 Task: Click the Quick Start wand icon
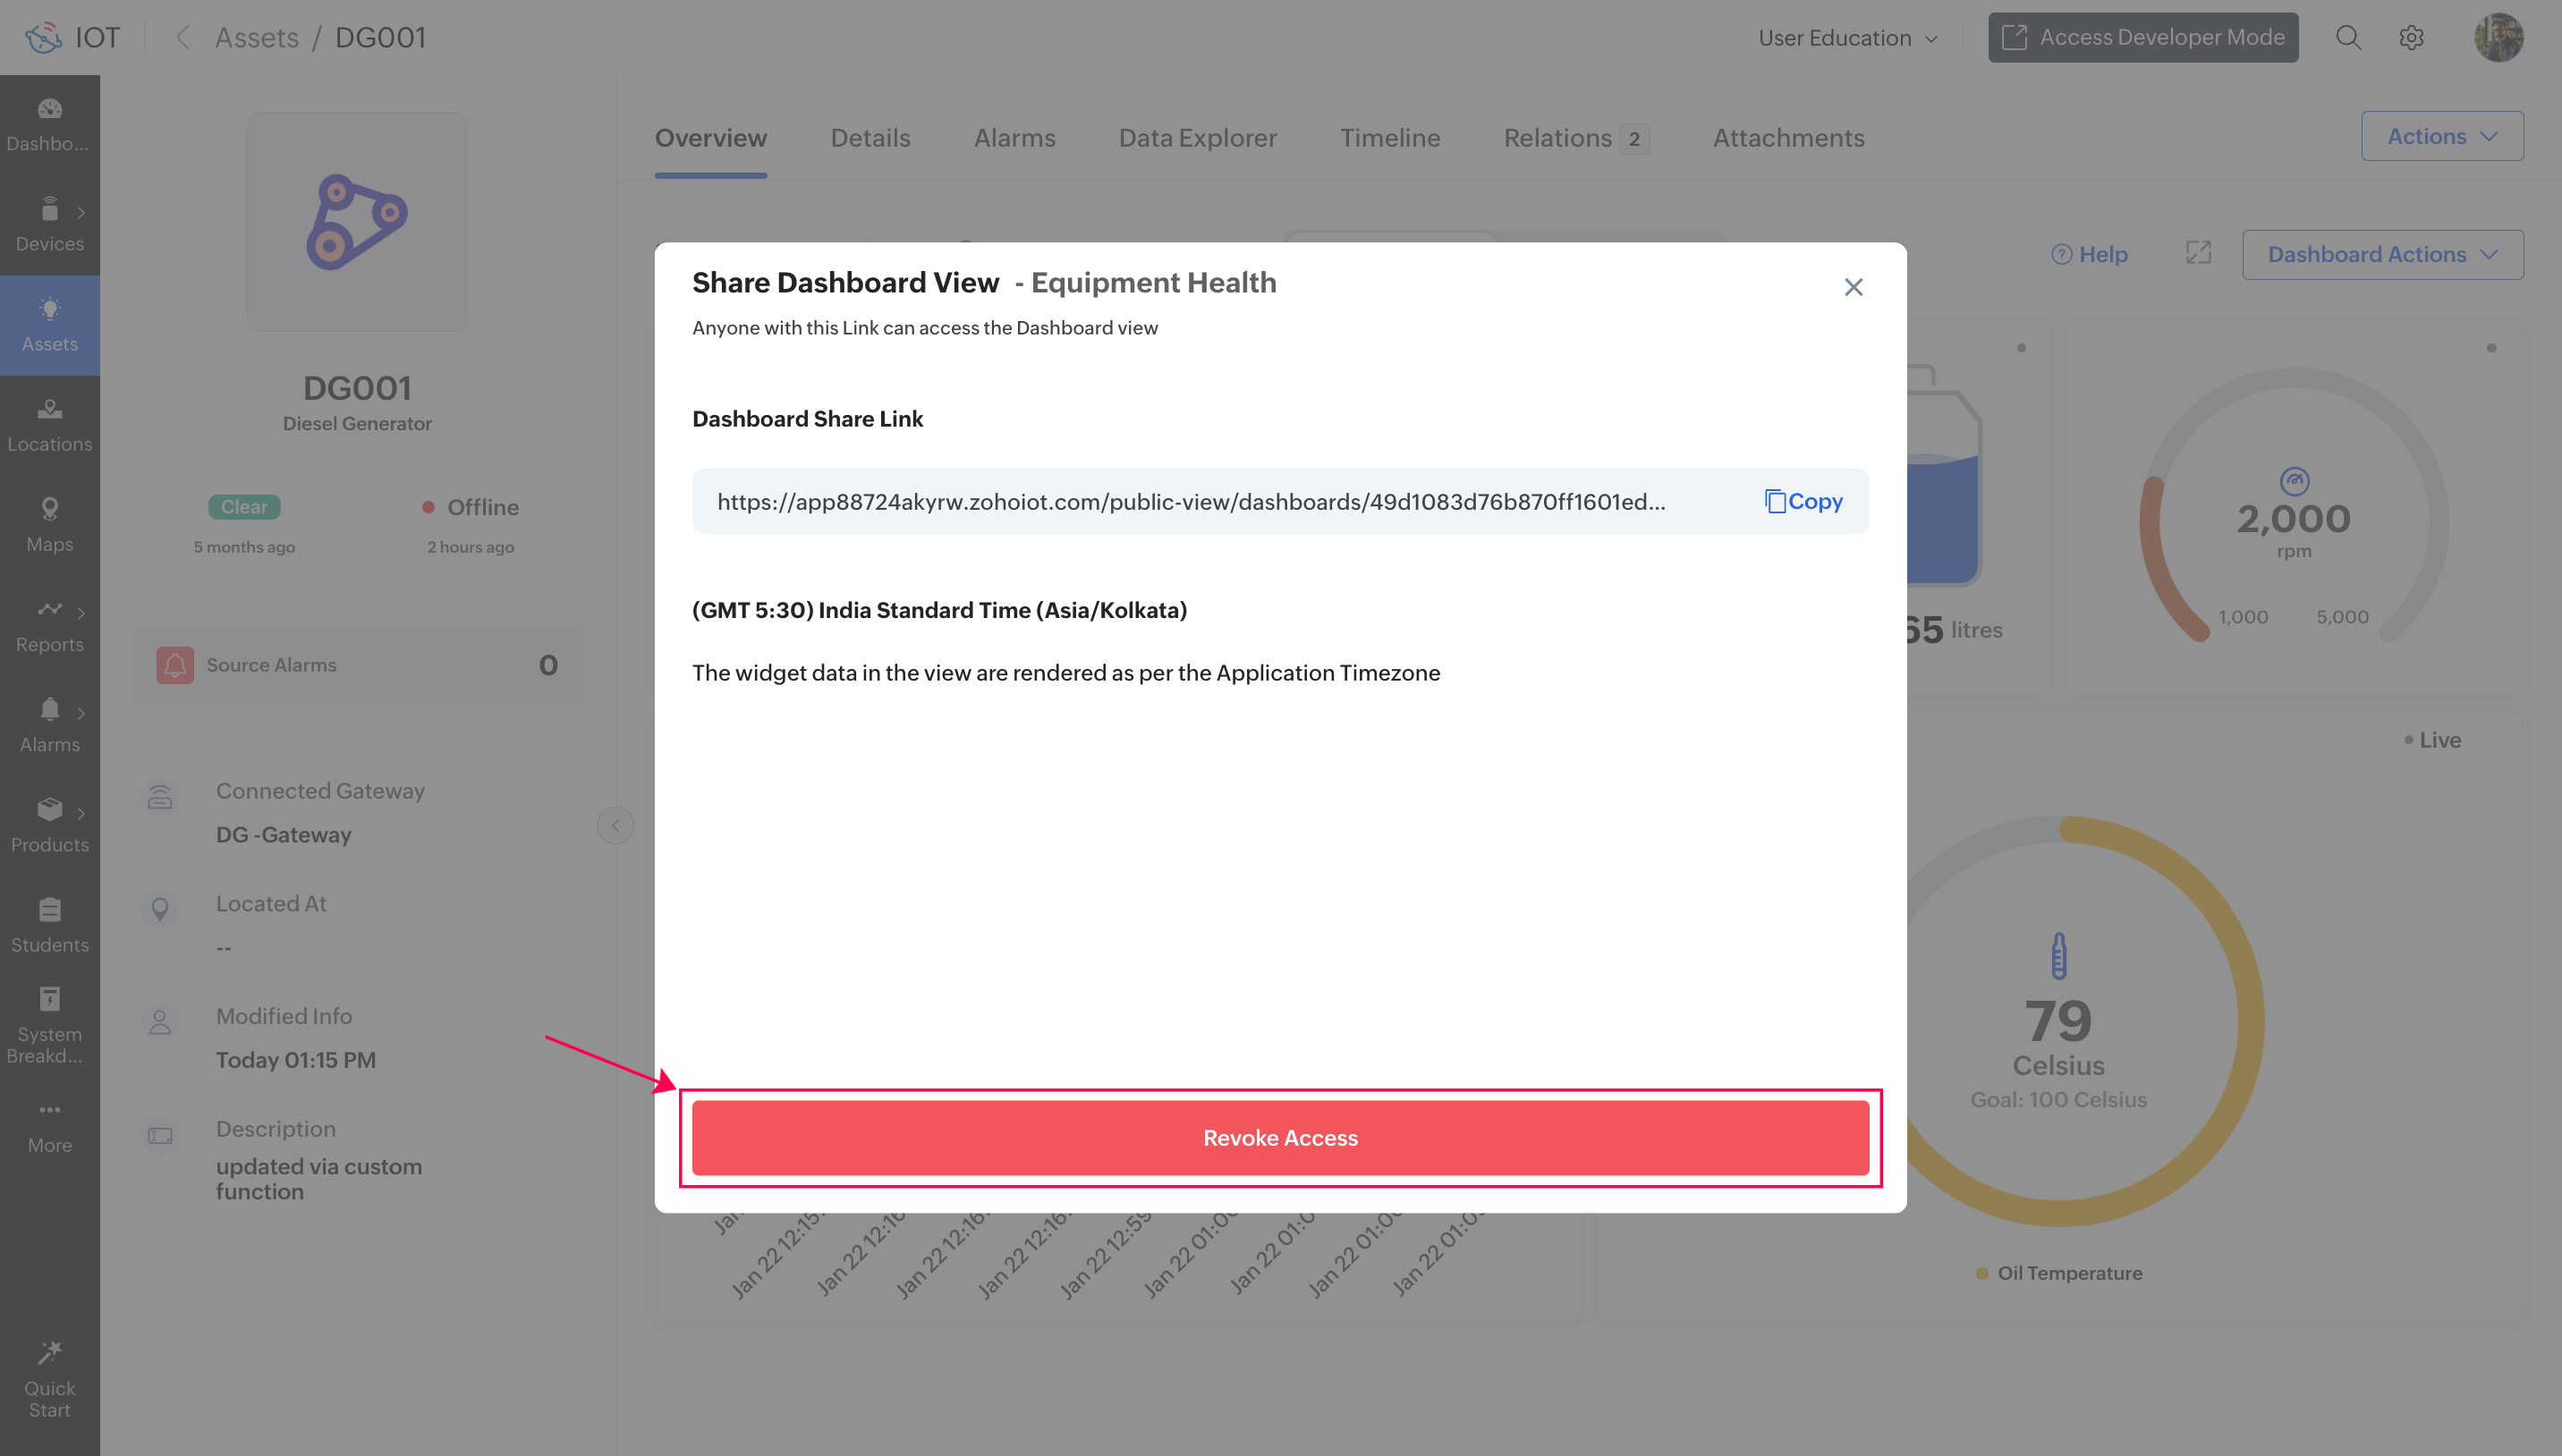(x=49, y=1352)
